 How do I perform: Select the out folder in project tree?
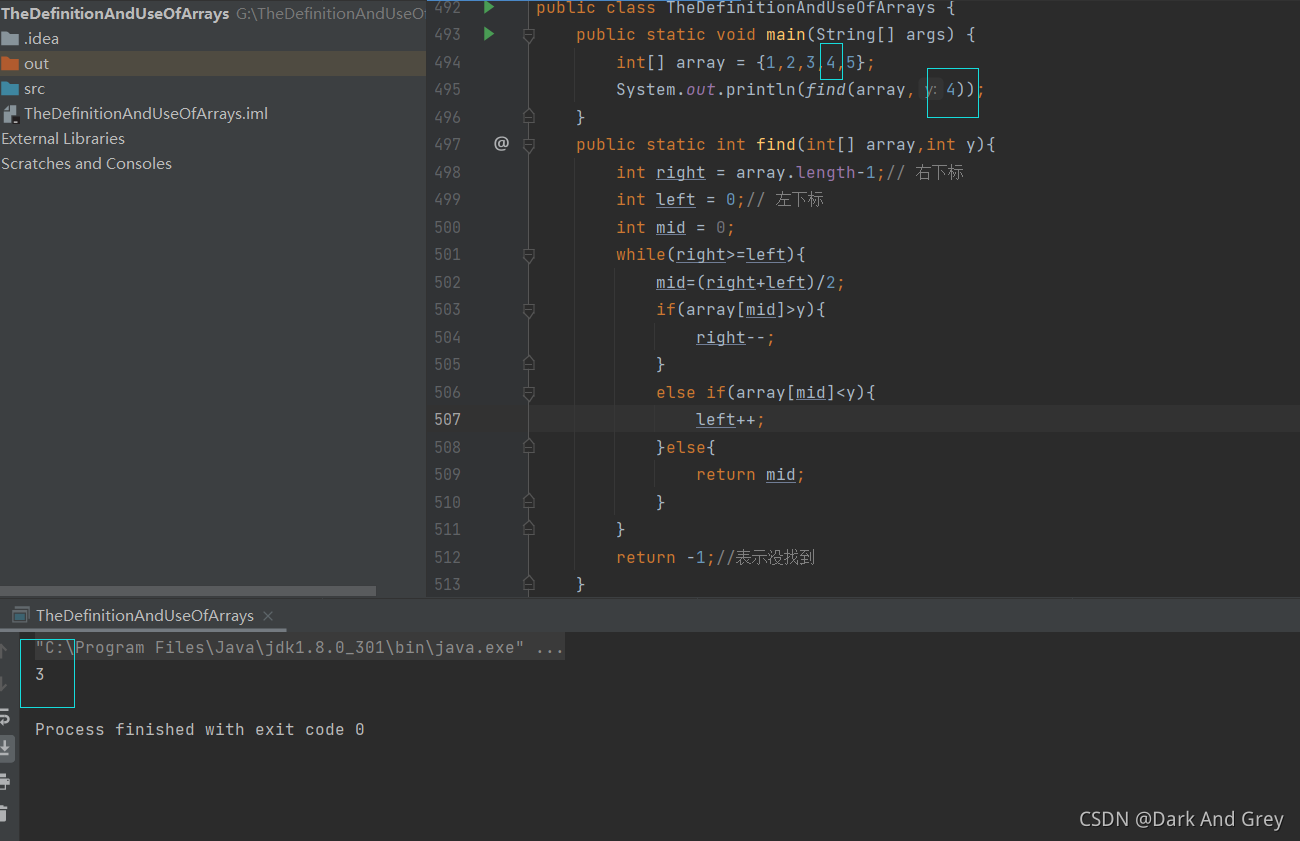36,64
